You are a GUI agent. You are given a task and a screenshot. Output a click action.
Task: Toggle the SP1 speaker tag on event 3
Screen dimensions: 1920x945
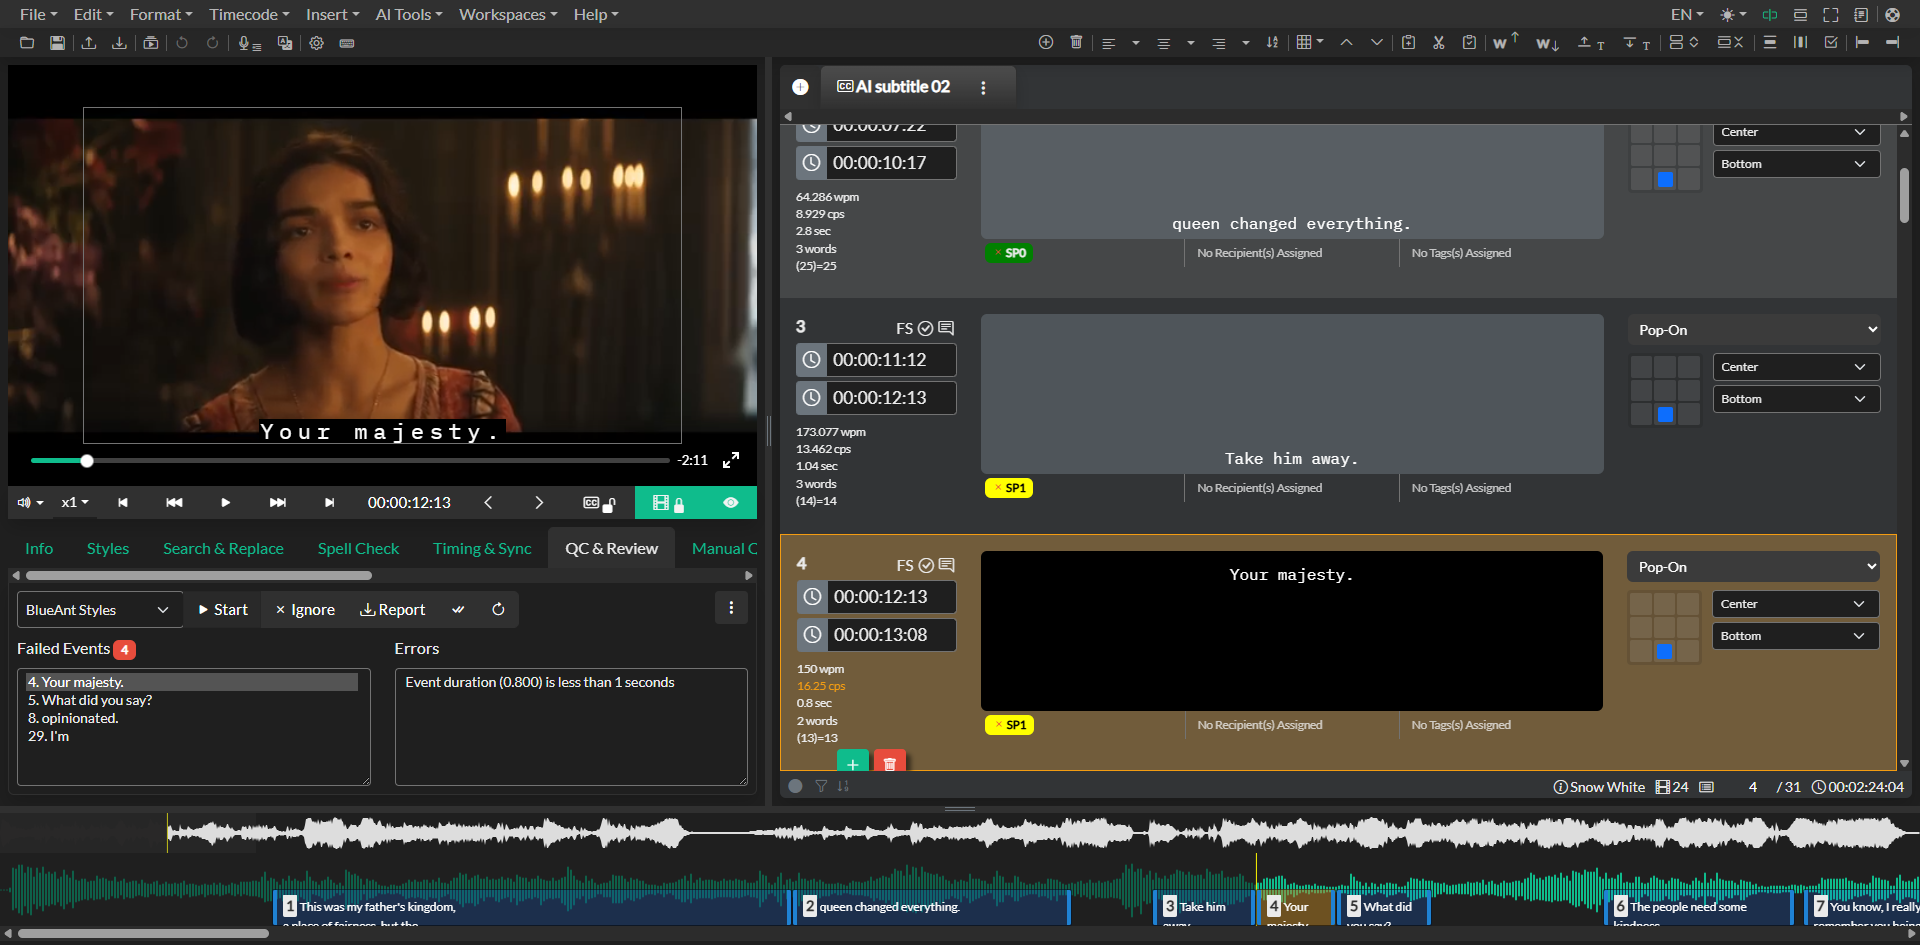pyautogui.click(x=1009, y=488)
